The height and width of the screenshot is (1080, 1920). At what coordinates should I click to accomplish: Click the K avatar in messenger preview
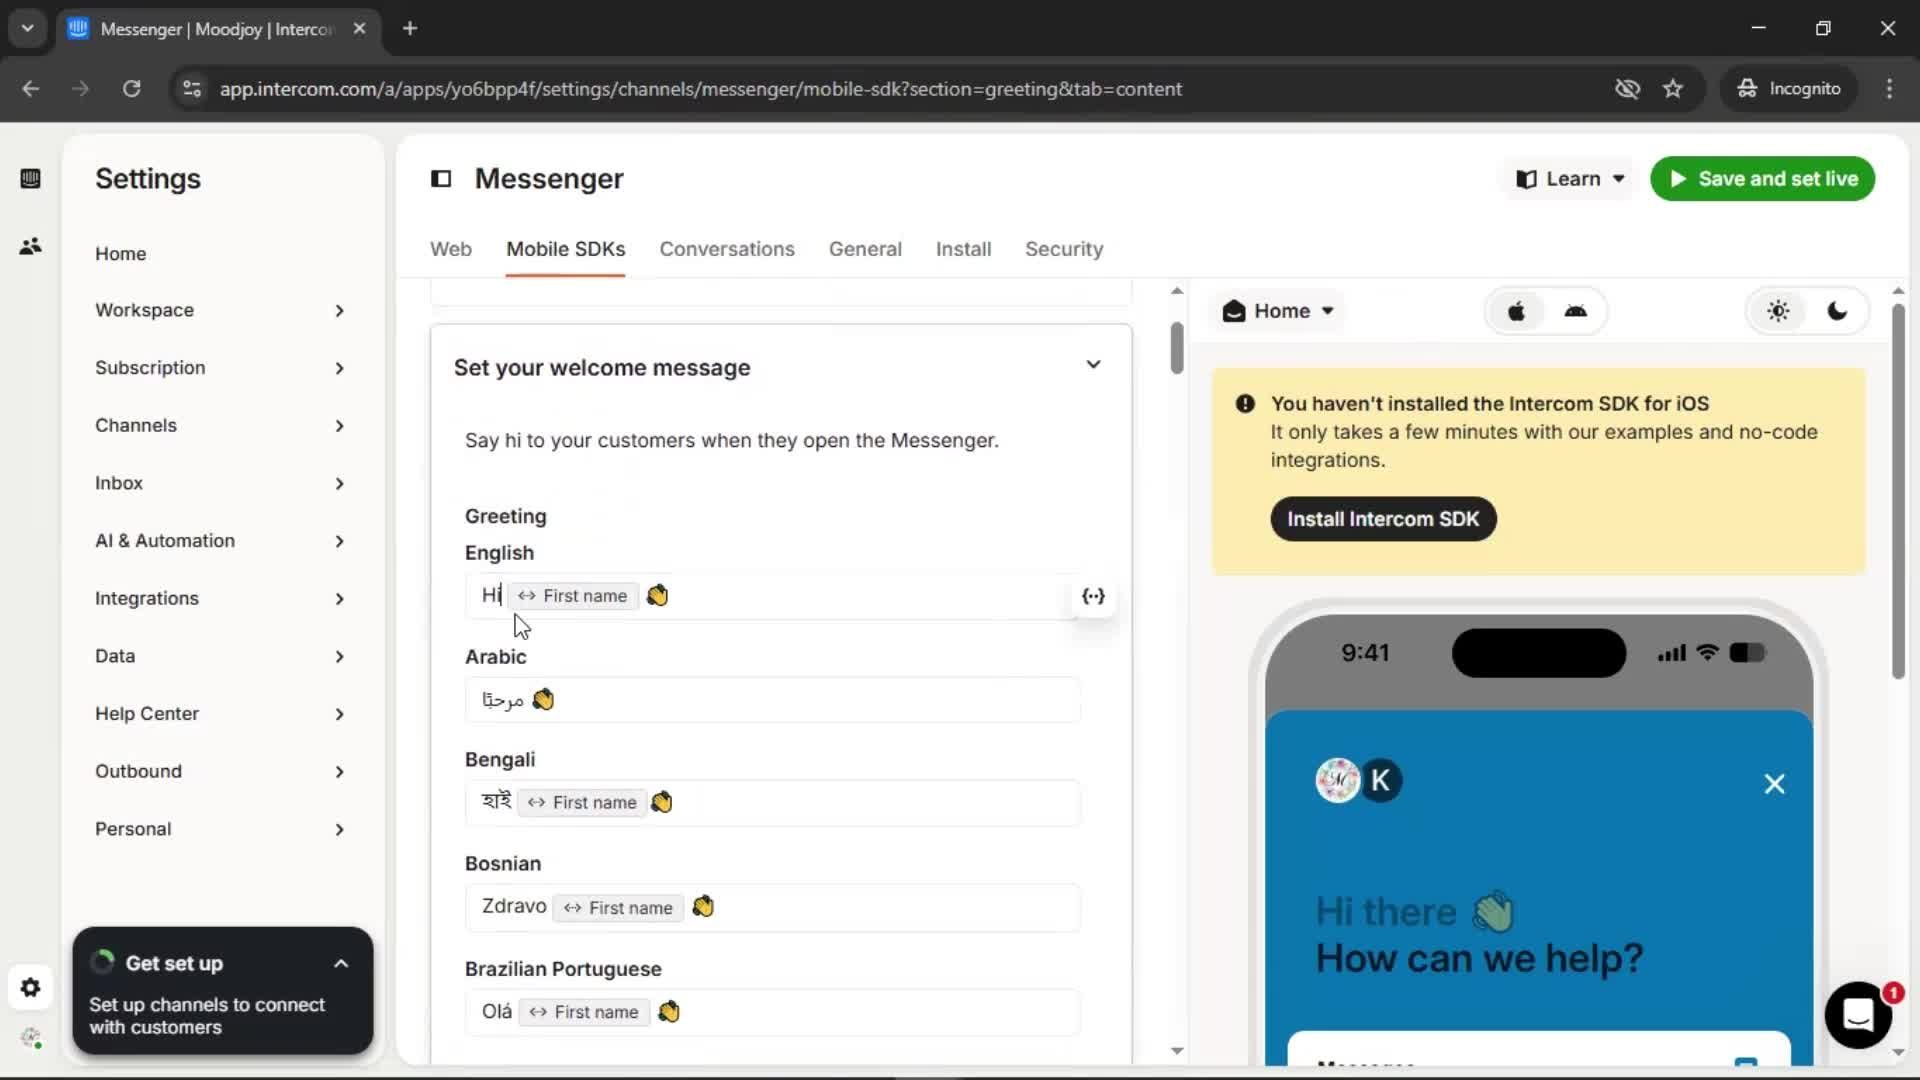point(1381,781)
